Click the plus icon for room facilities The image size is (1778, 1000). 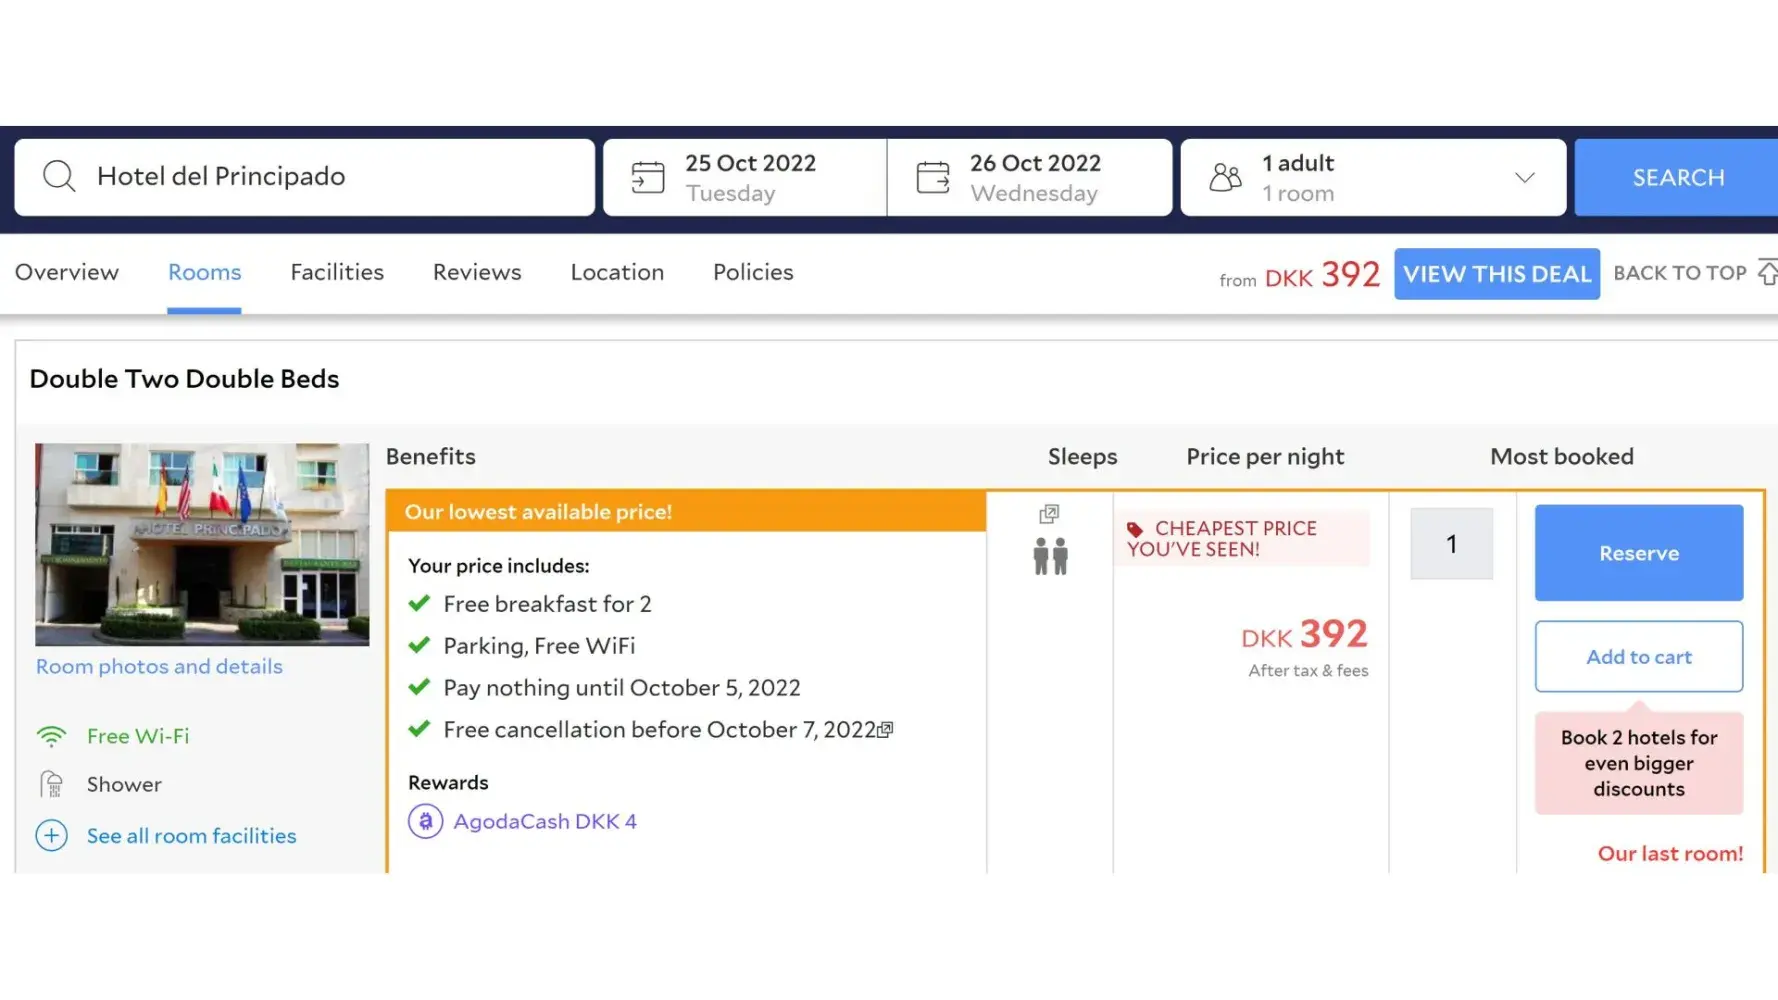[x=52, y=836]
